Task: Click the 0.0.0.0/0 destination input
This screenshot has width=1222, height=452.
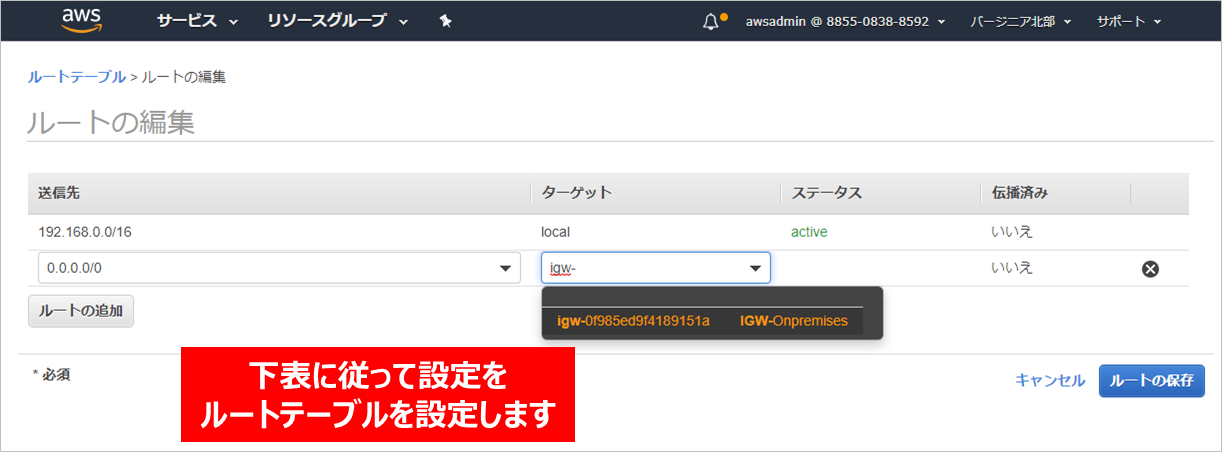Action: tap(260, 268)
